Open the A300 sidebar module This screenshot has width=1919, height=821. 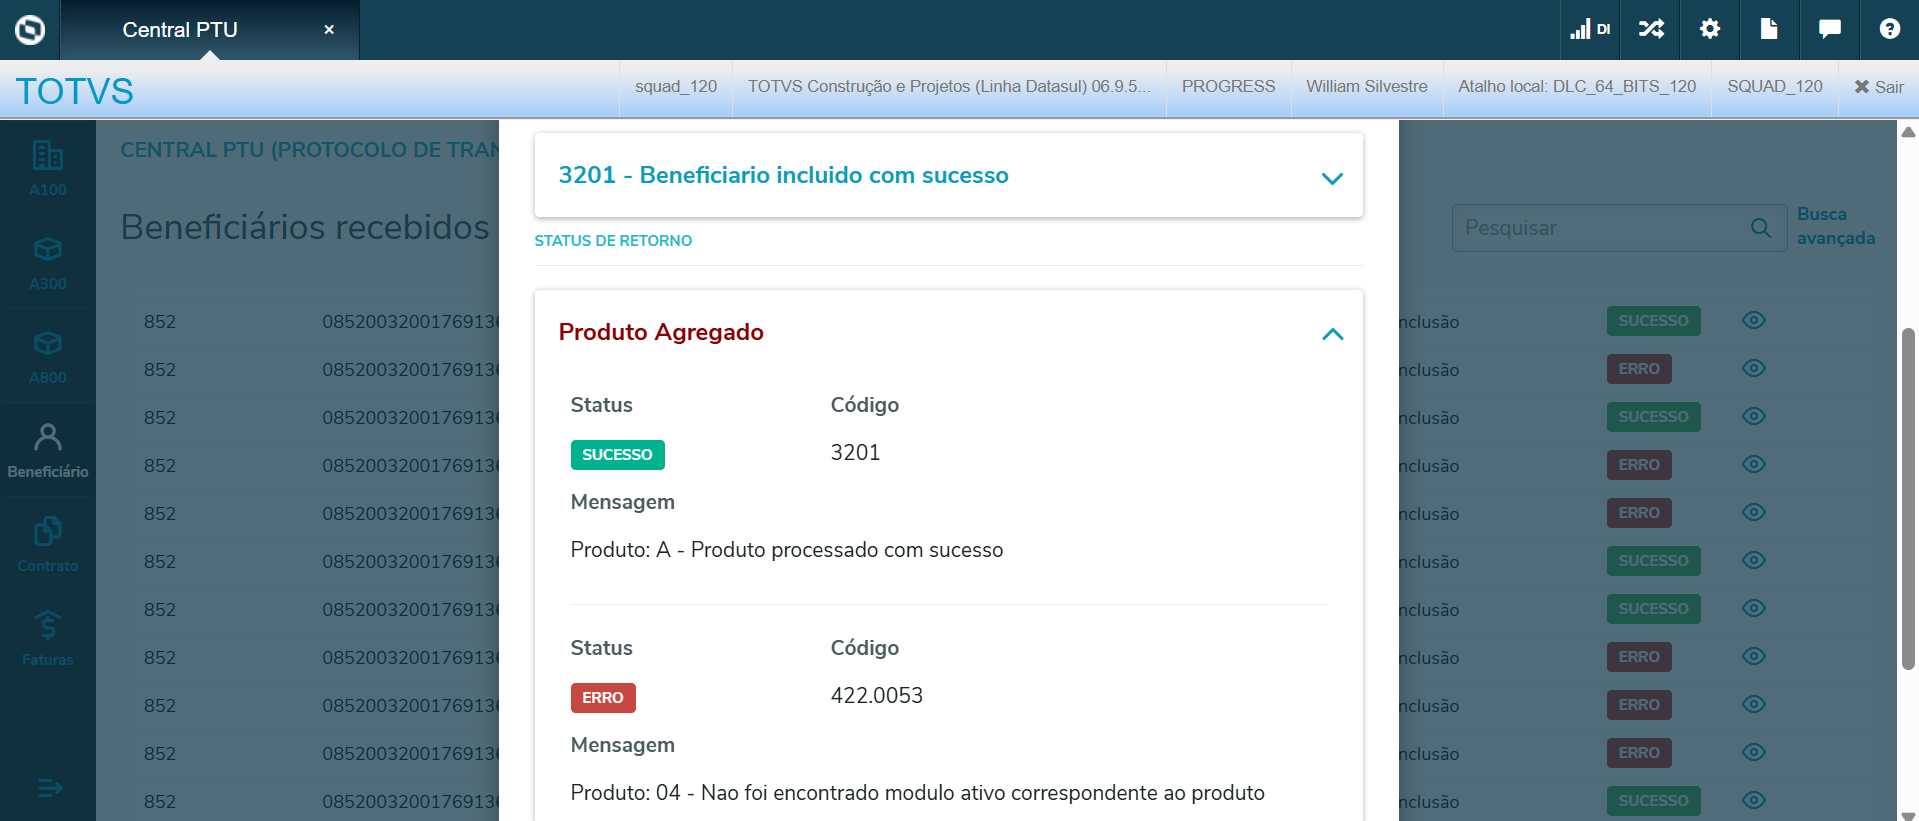47,261
